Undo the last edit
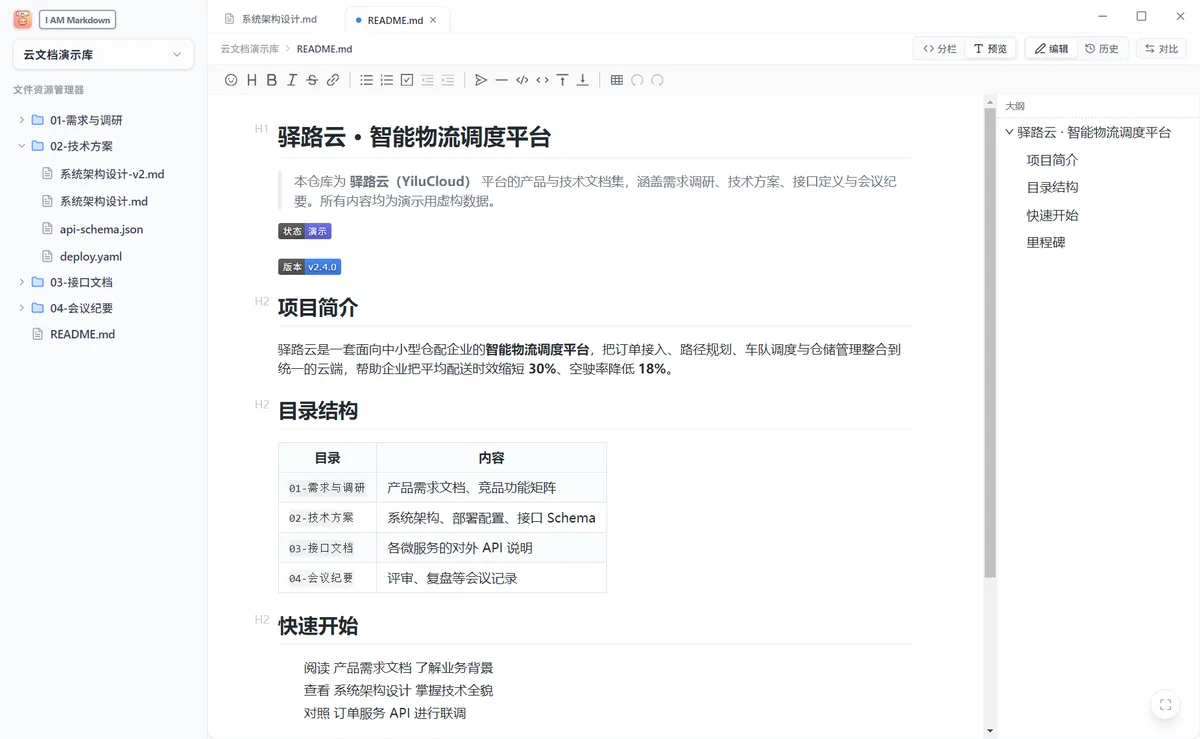This screenshot has height=739, width=1200. click(637, 80)
